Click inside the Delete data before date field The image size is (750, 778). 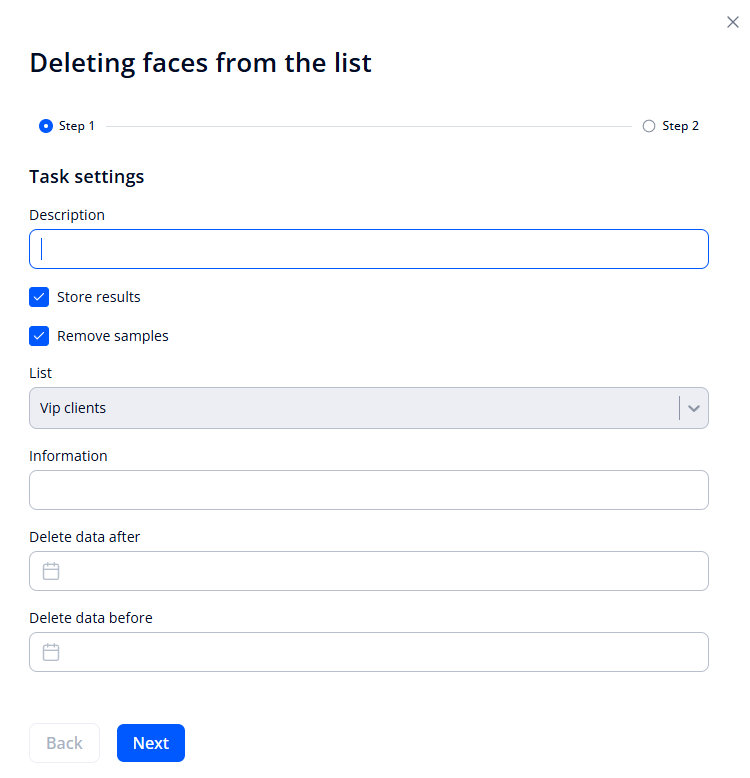click(380, 652)
